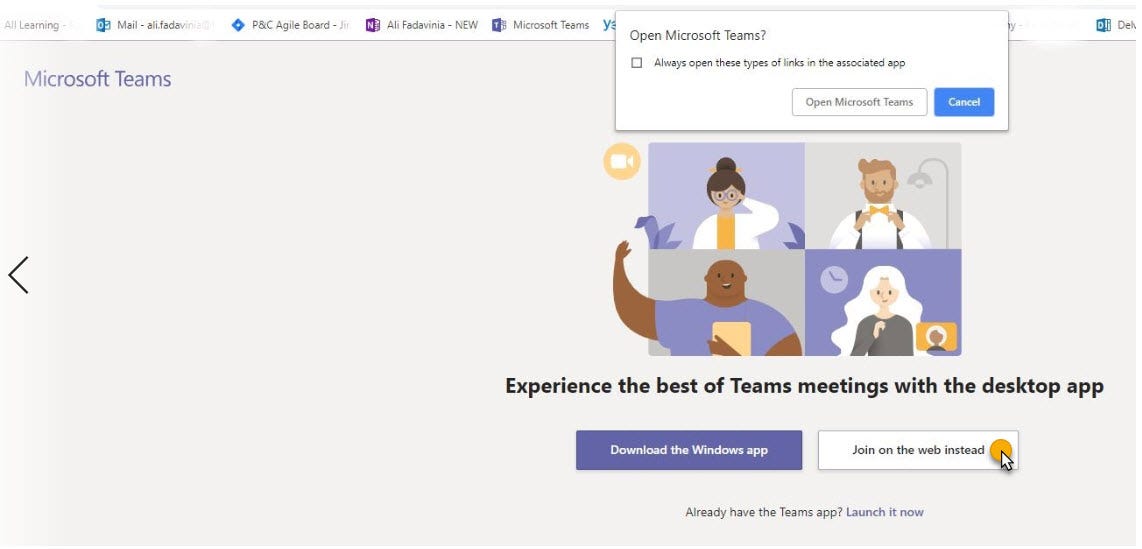
Task: Cancel the Open Microsoft Teams dialog
Action: (x=964, y=102)
